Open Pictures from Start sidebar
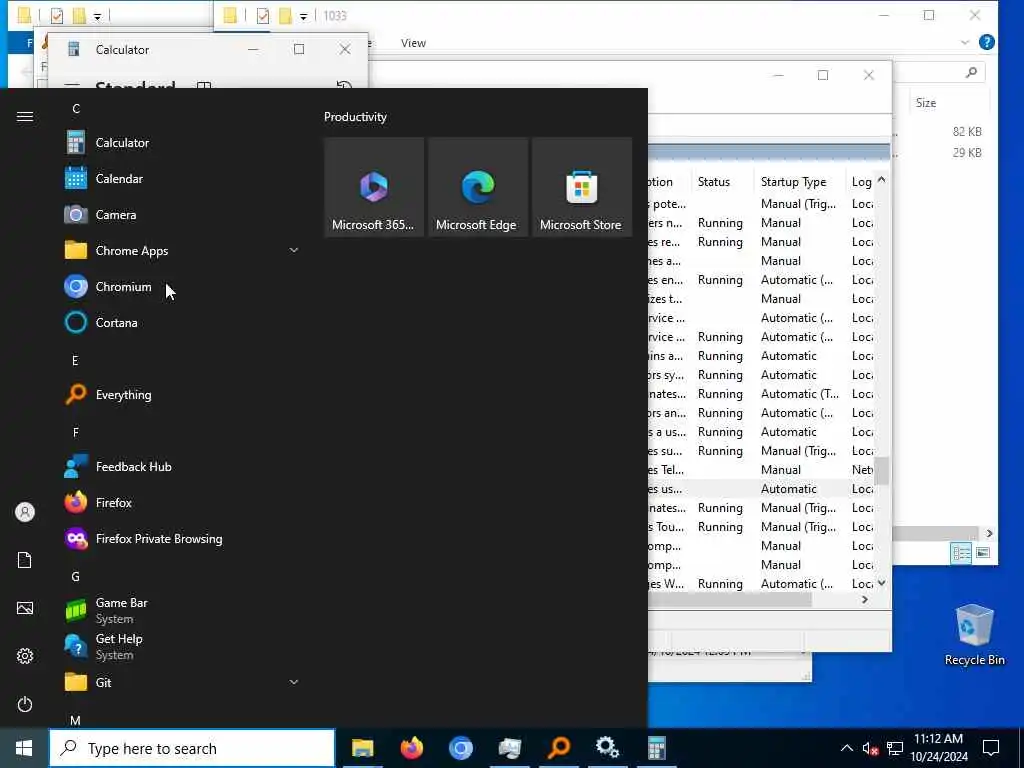The width and height of the screenshot is (1024, 768). pyautogui.click(x=25, y=608)
